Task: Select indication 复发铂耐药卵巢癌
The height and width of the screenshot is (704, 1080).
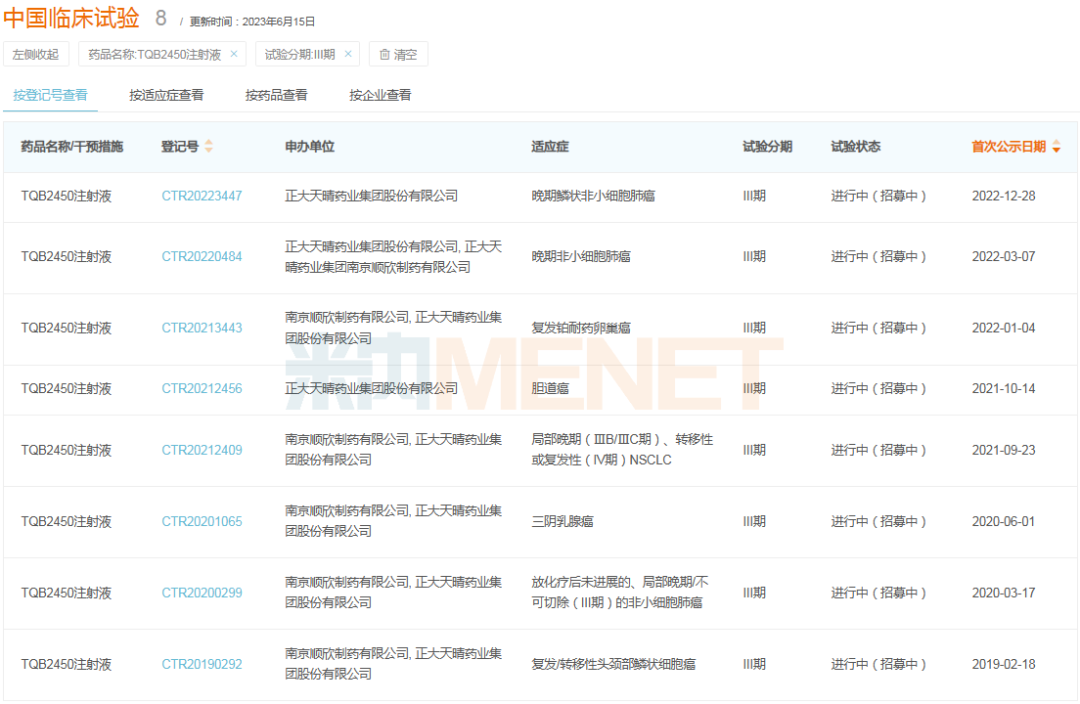Action: (x=581, y=328)
